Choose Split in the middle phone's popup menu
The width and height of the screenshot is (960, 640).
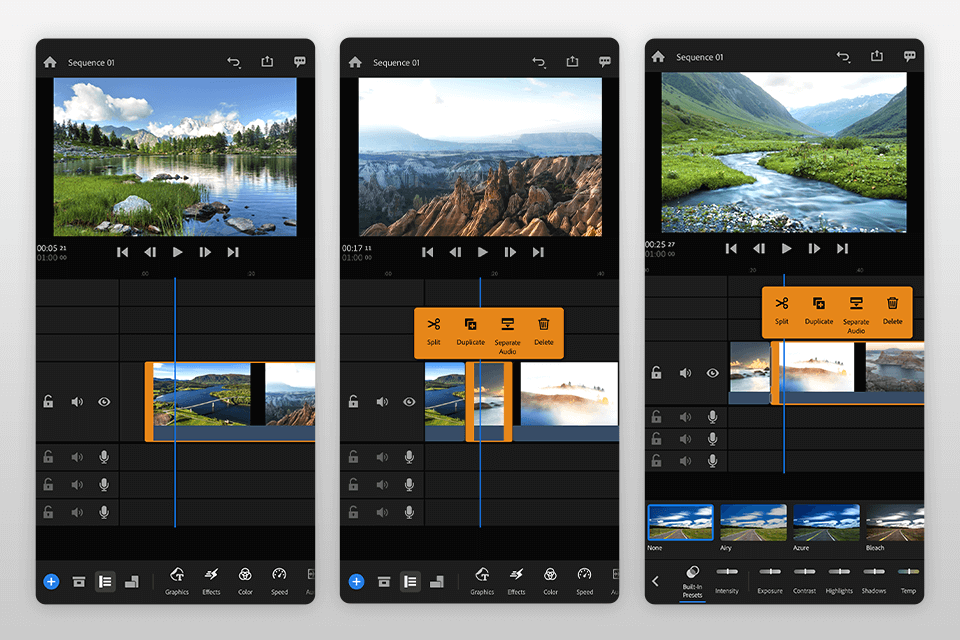click(x=433, y=331)
